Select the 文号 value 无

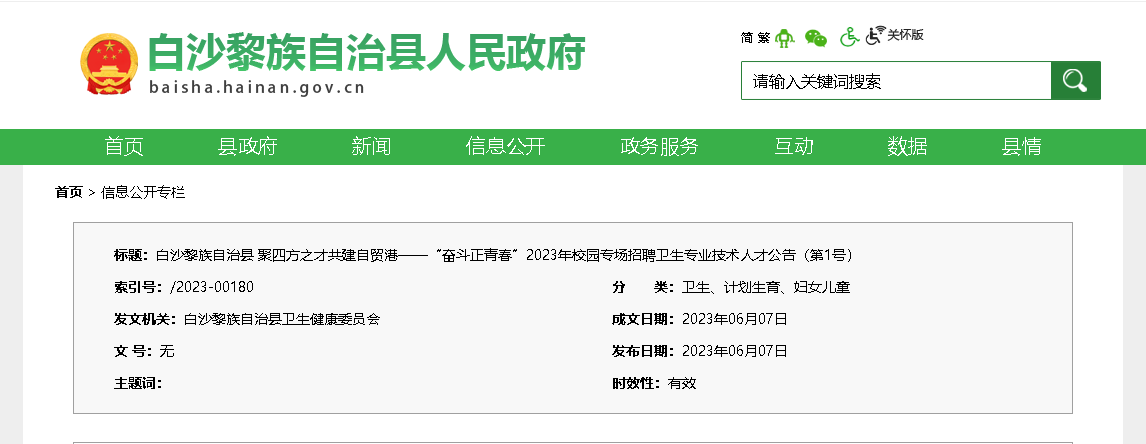click(167, 351)
